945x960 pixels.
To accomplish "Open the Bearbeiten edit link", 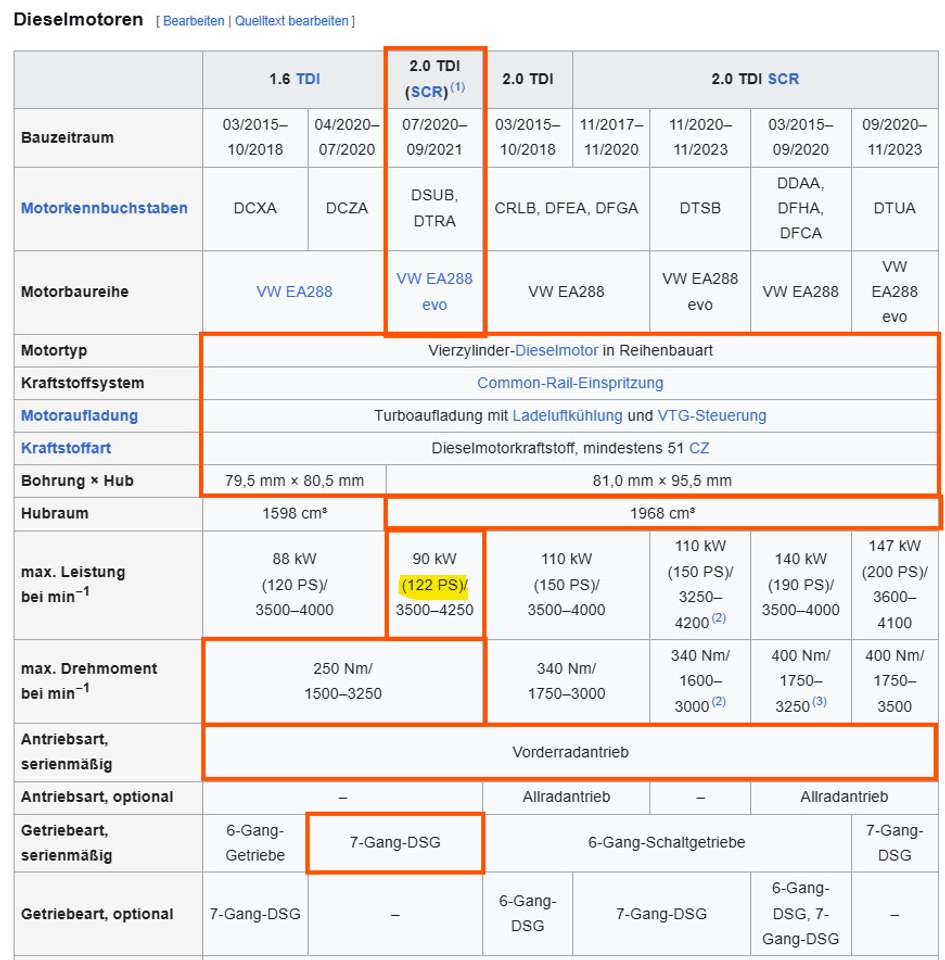I will pyautogui.click(x=193, y=21).
